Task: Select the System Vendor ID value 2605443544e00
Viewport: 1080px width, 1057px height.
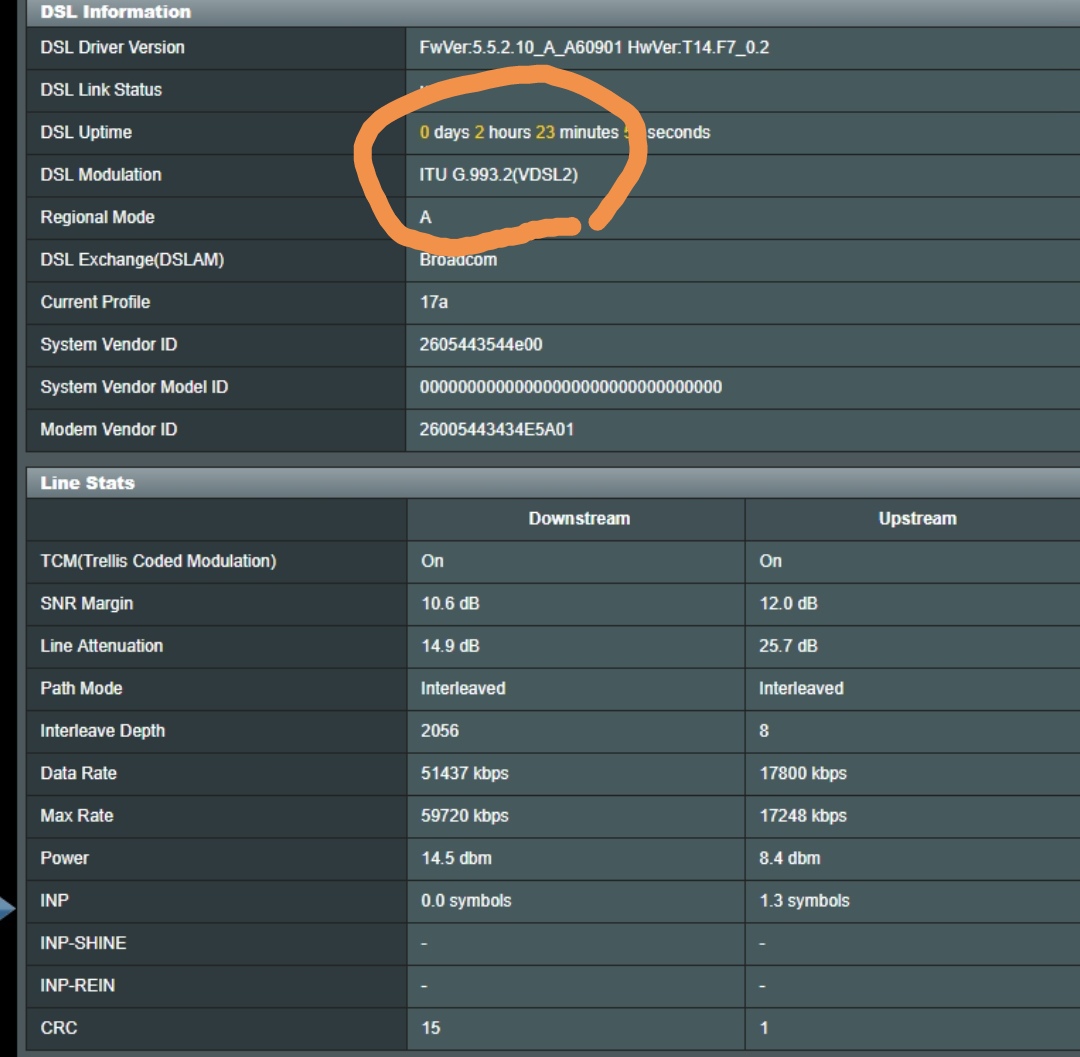Action: pos(480,344)
